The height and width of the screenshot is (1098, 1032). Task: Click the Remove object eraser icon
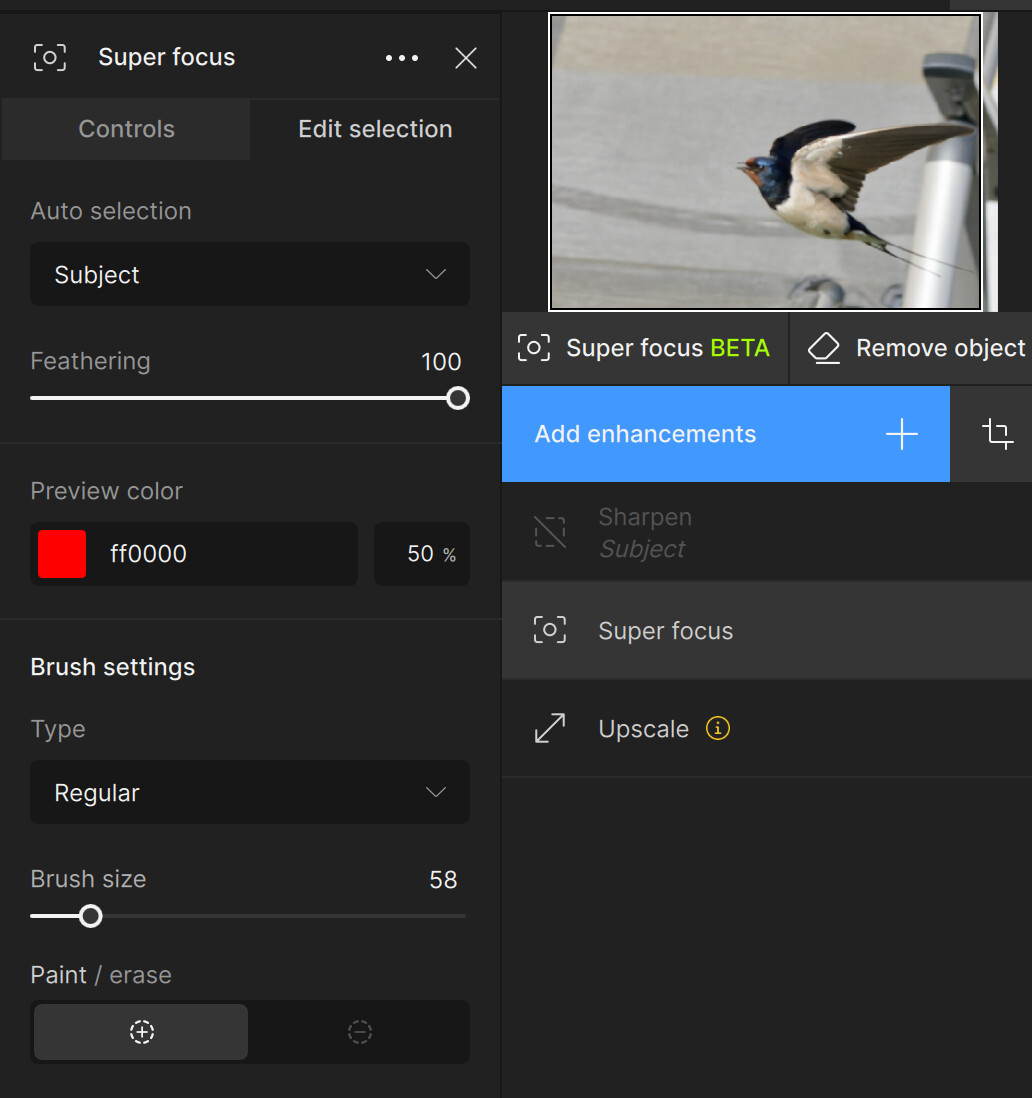coord(824,348)
